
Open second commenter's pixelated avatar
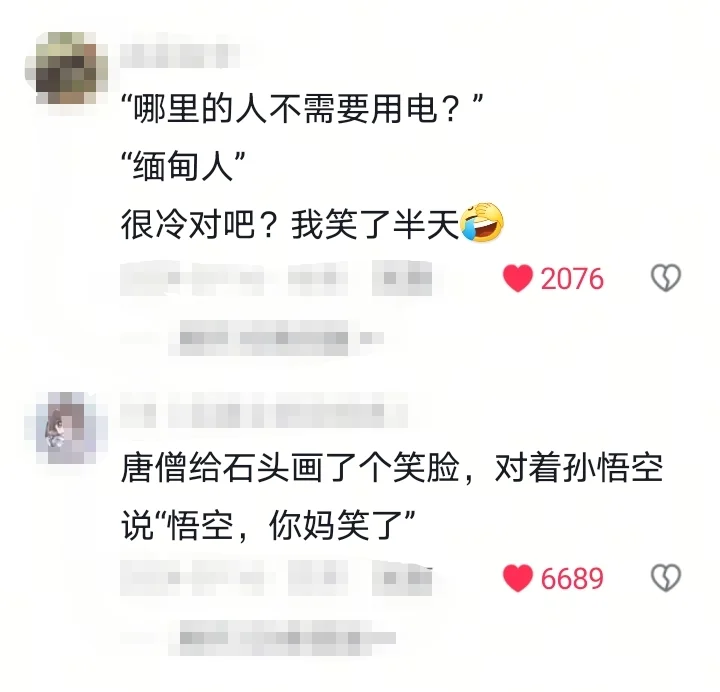coord(66,427)
